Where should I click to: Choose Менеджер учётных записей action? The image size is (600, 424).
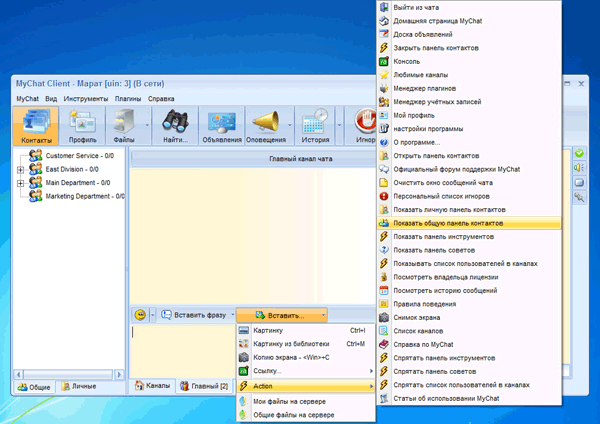[469, 102]
